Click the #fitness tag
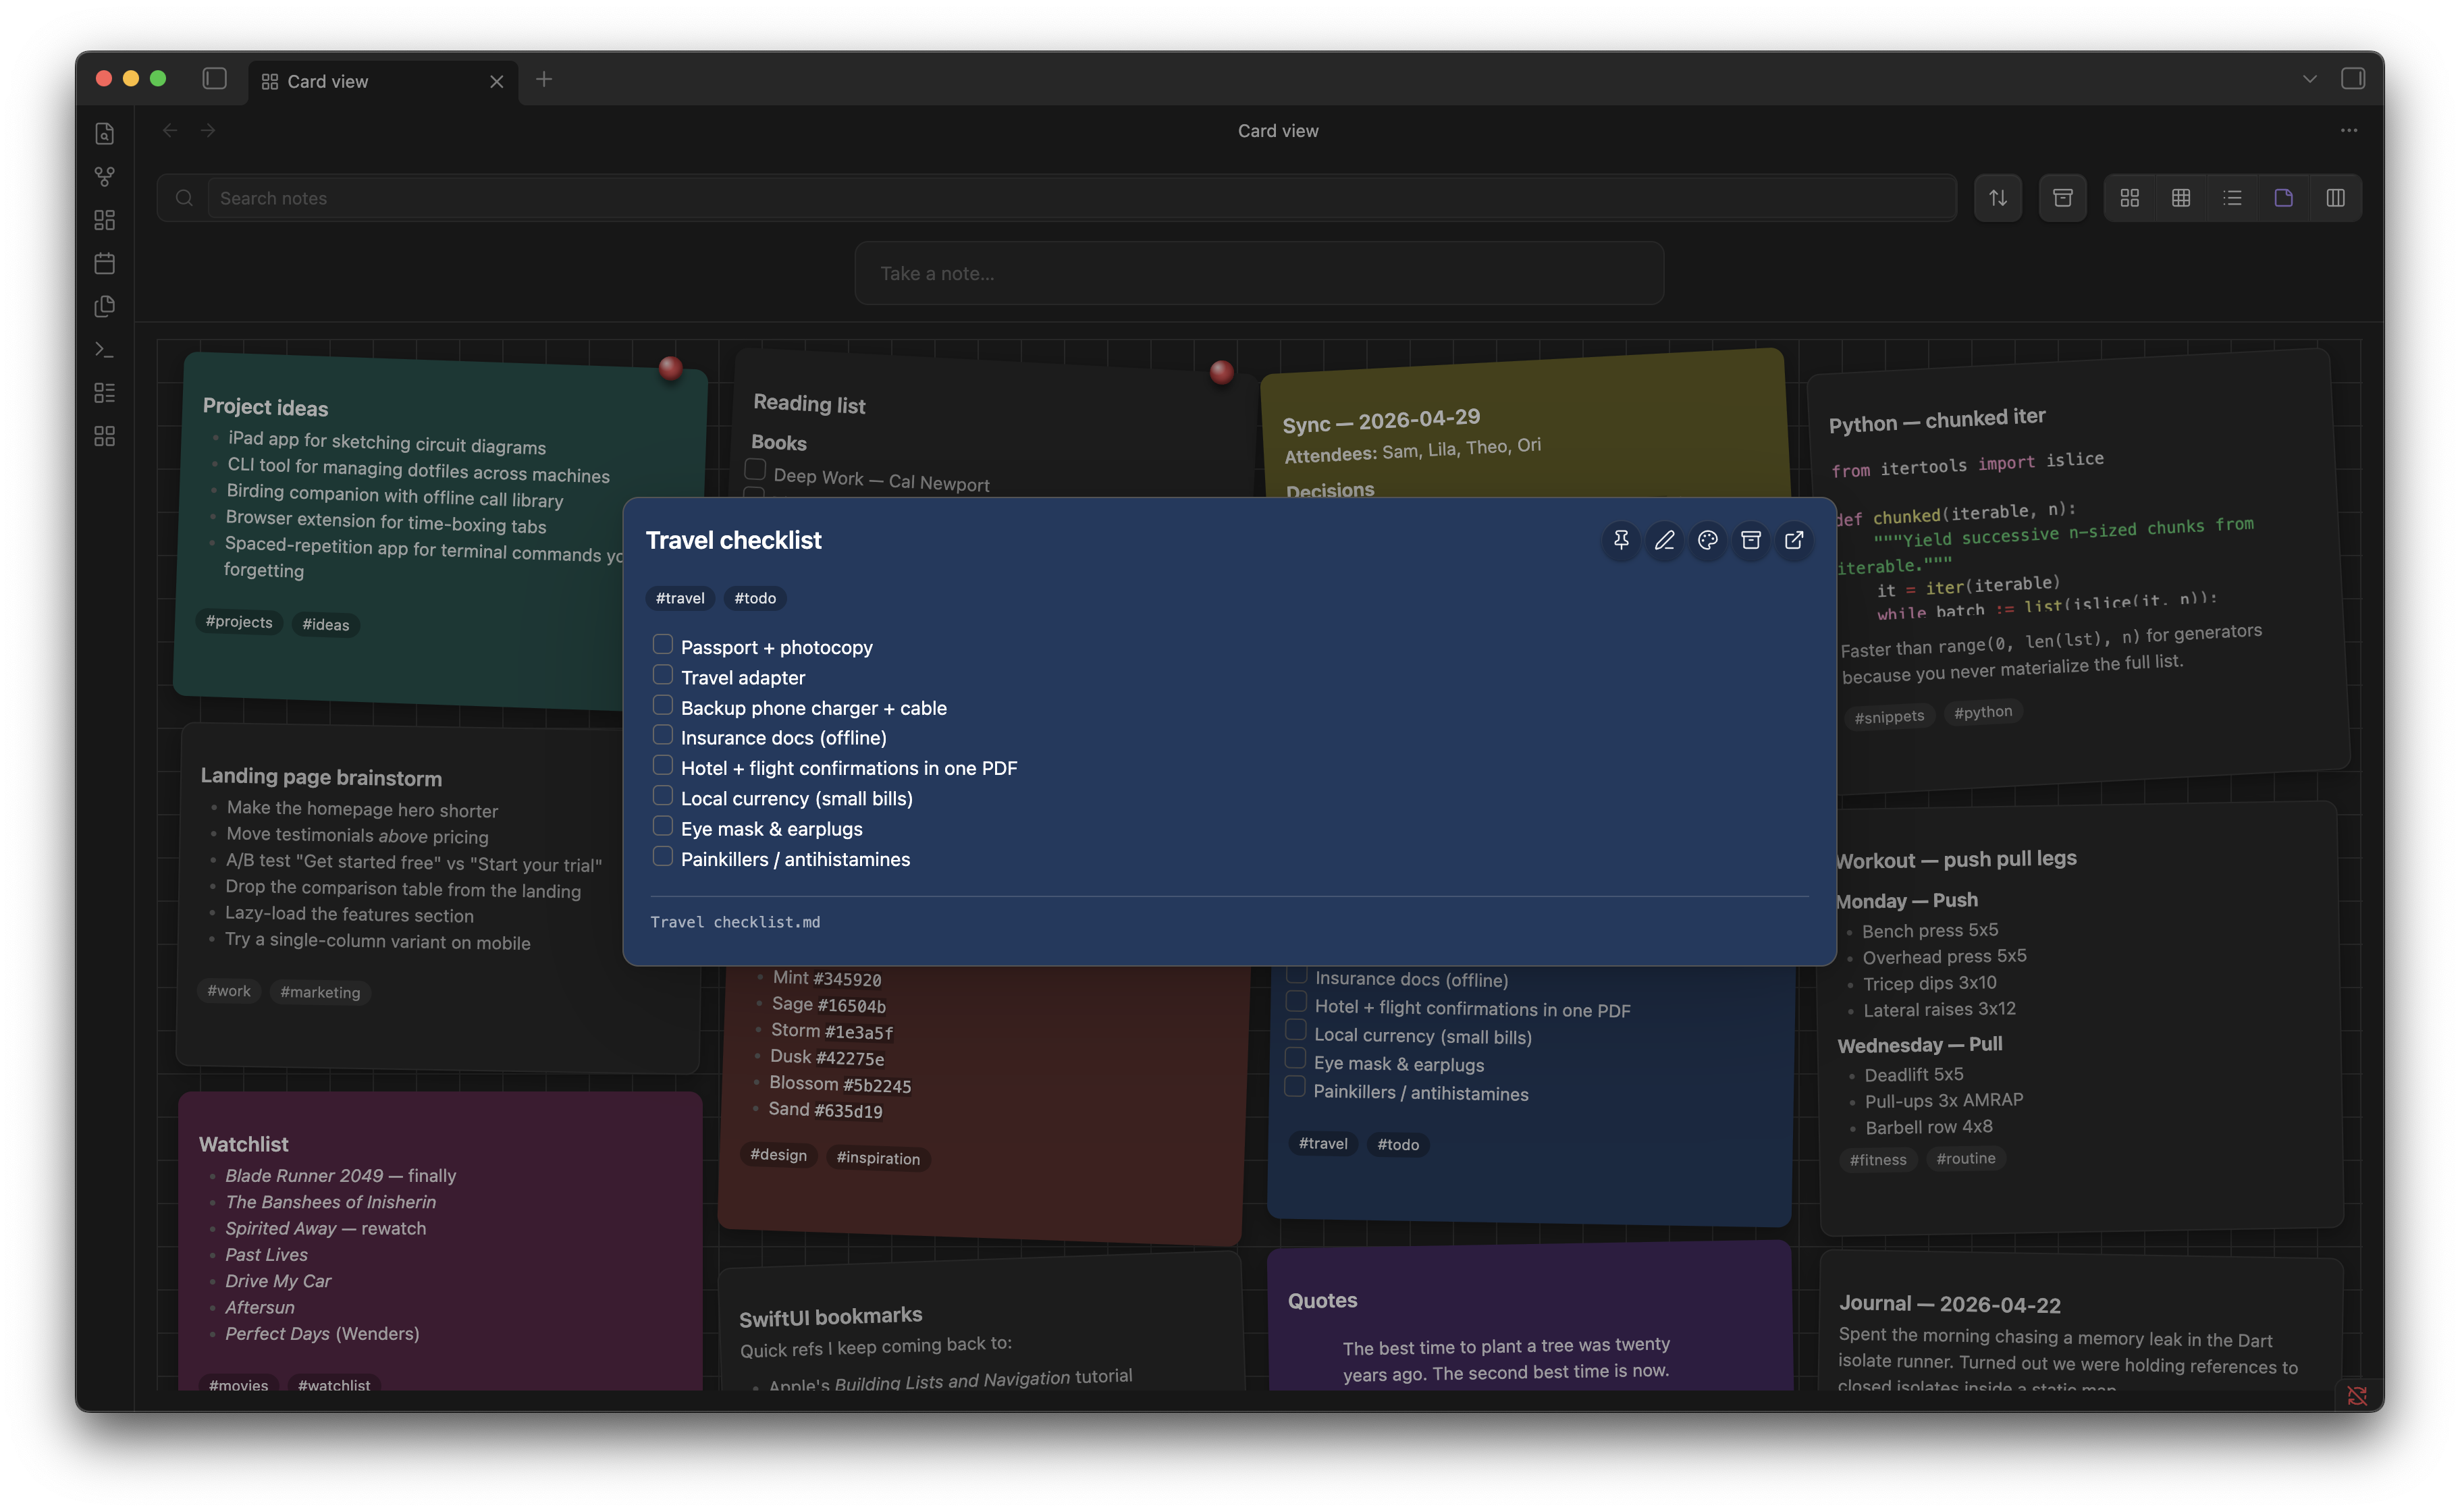Screen dimensions: 2460x1512 coord(1877,1160)
